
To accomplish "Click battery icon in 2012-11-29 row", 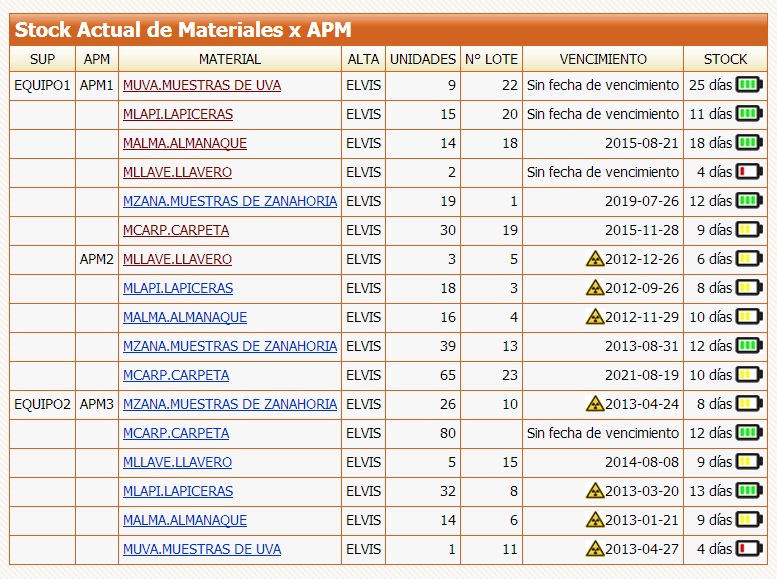I will (749, 317).
